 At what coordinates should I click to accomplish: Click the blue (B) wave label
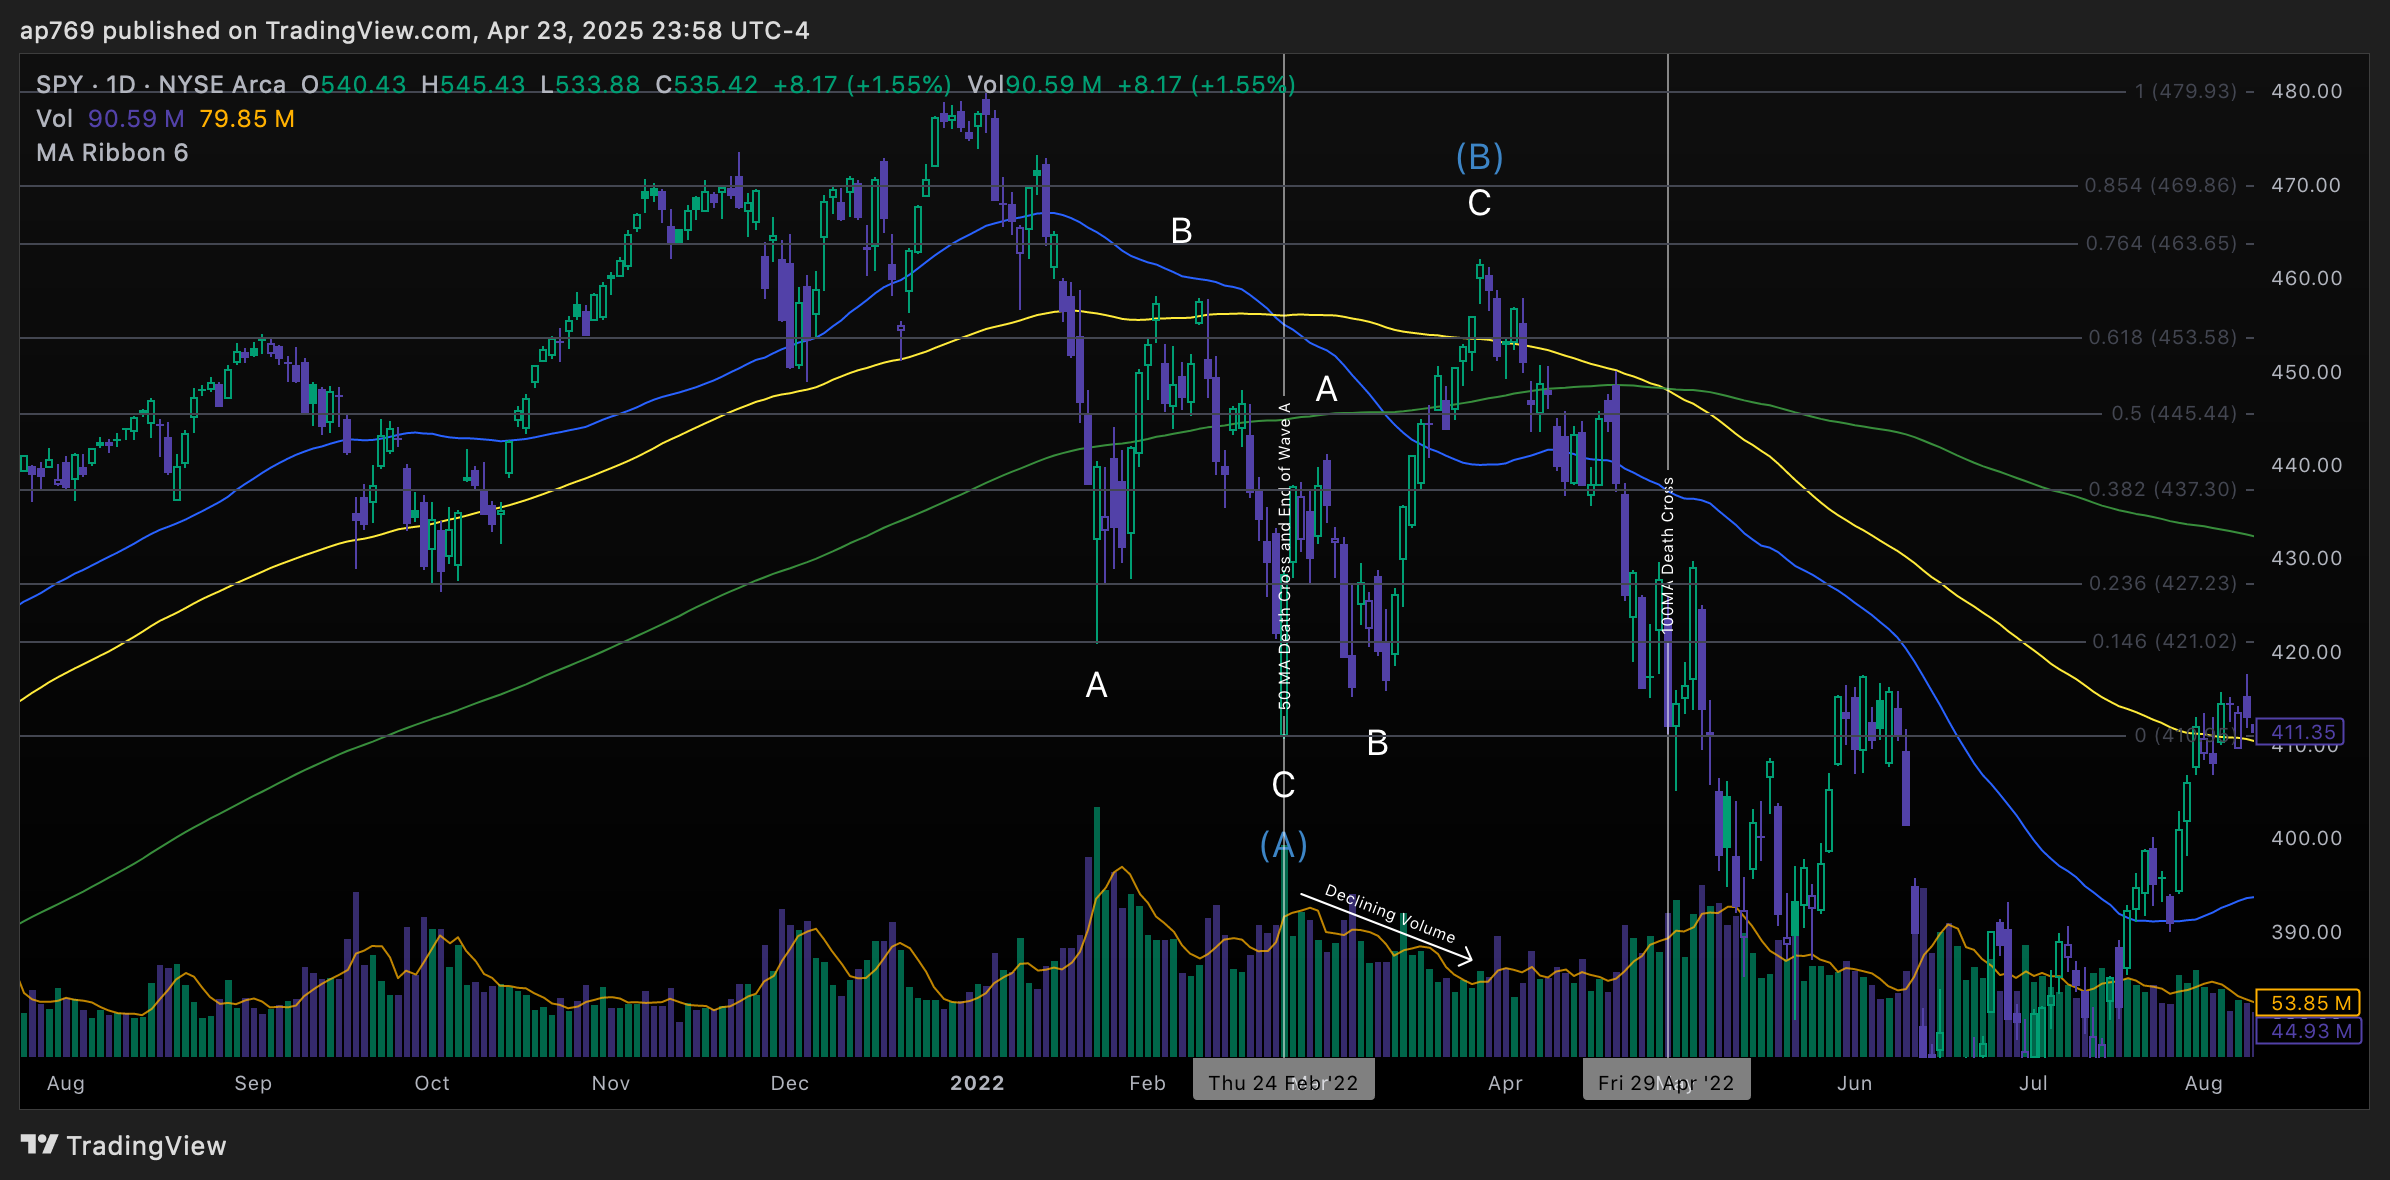[1479, 157]
